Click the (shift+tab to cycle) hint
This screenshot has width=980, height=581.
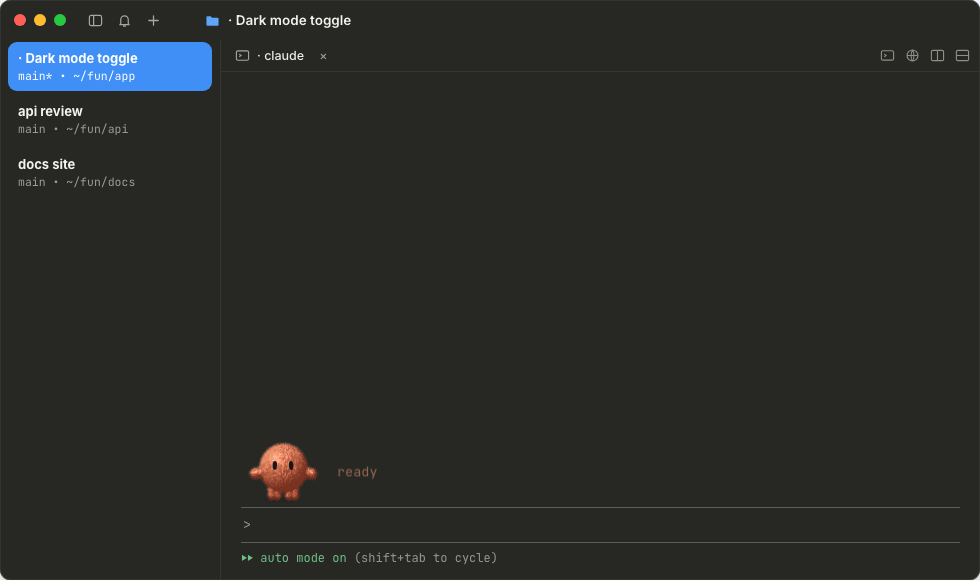(x=426, y=558)
